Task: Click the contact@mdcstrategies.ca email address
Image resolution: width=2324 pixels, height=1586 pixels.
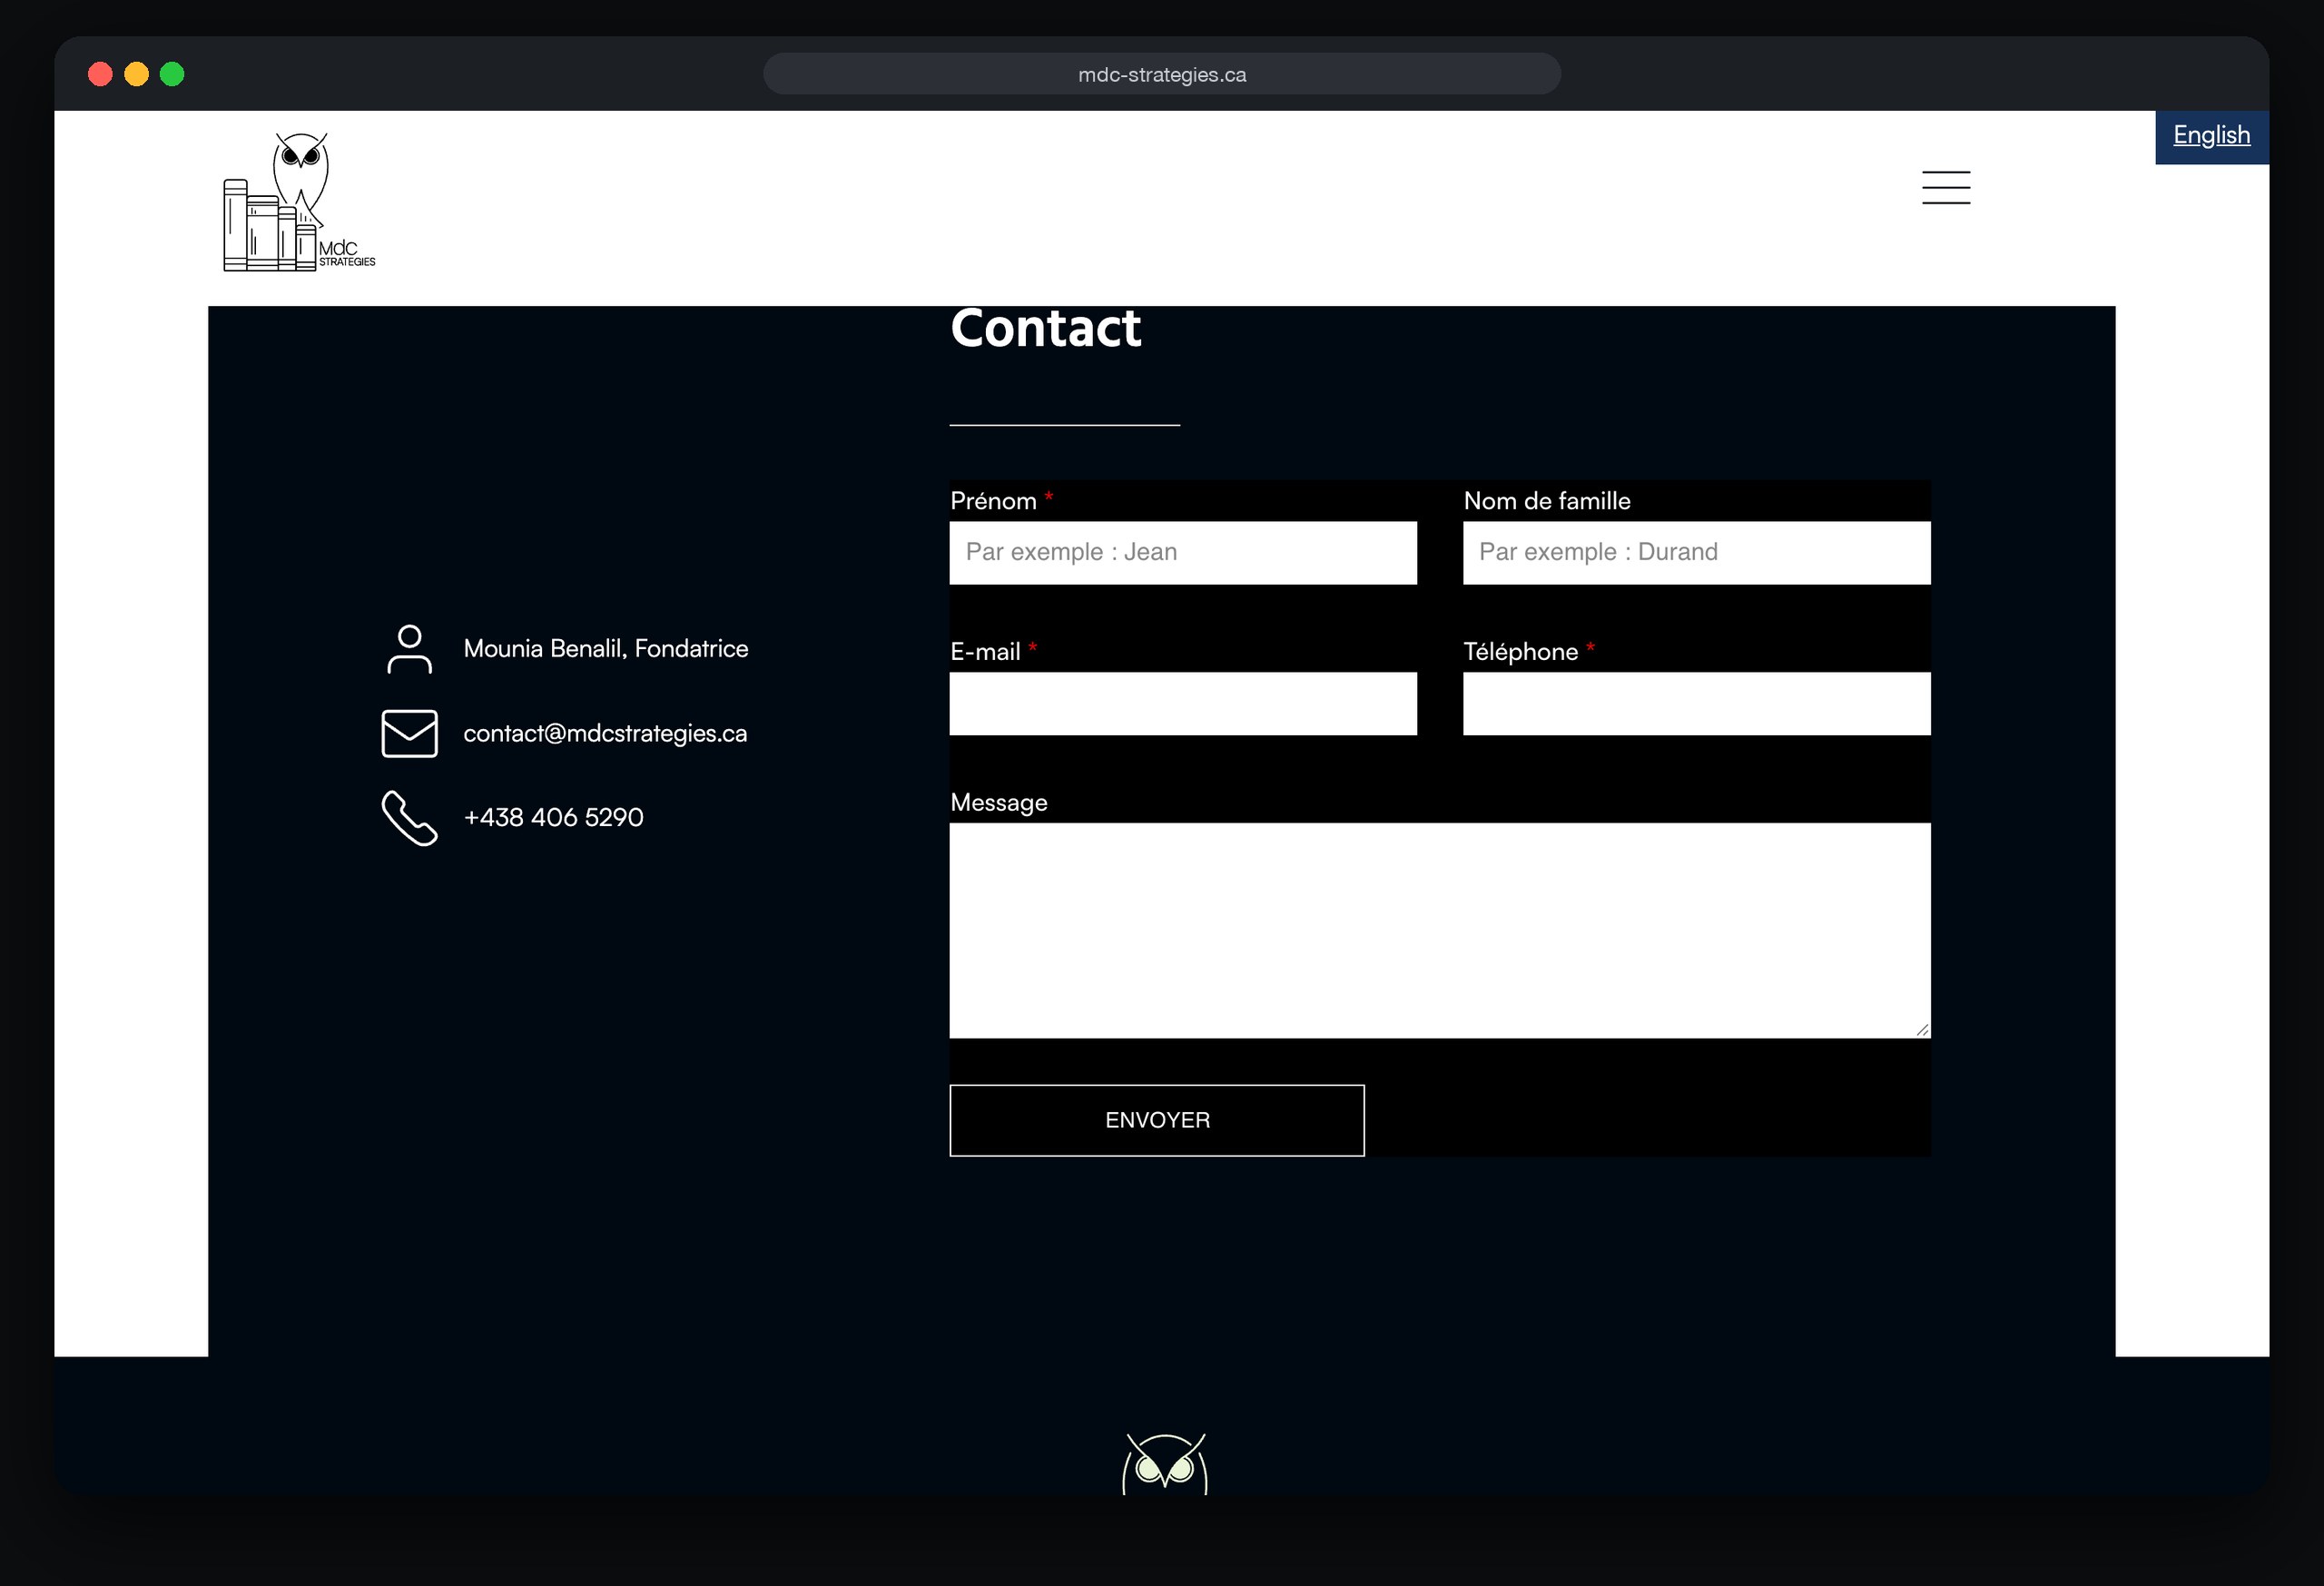Action: (605, 734)
